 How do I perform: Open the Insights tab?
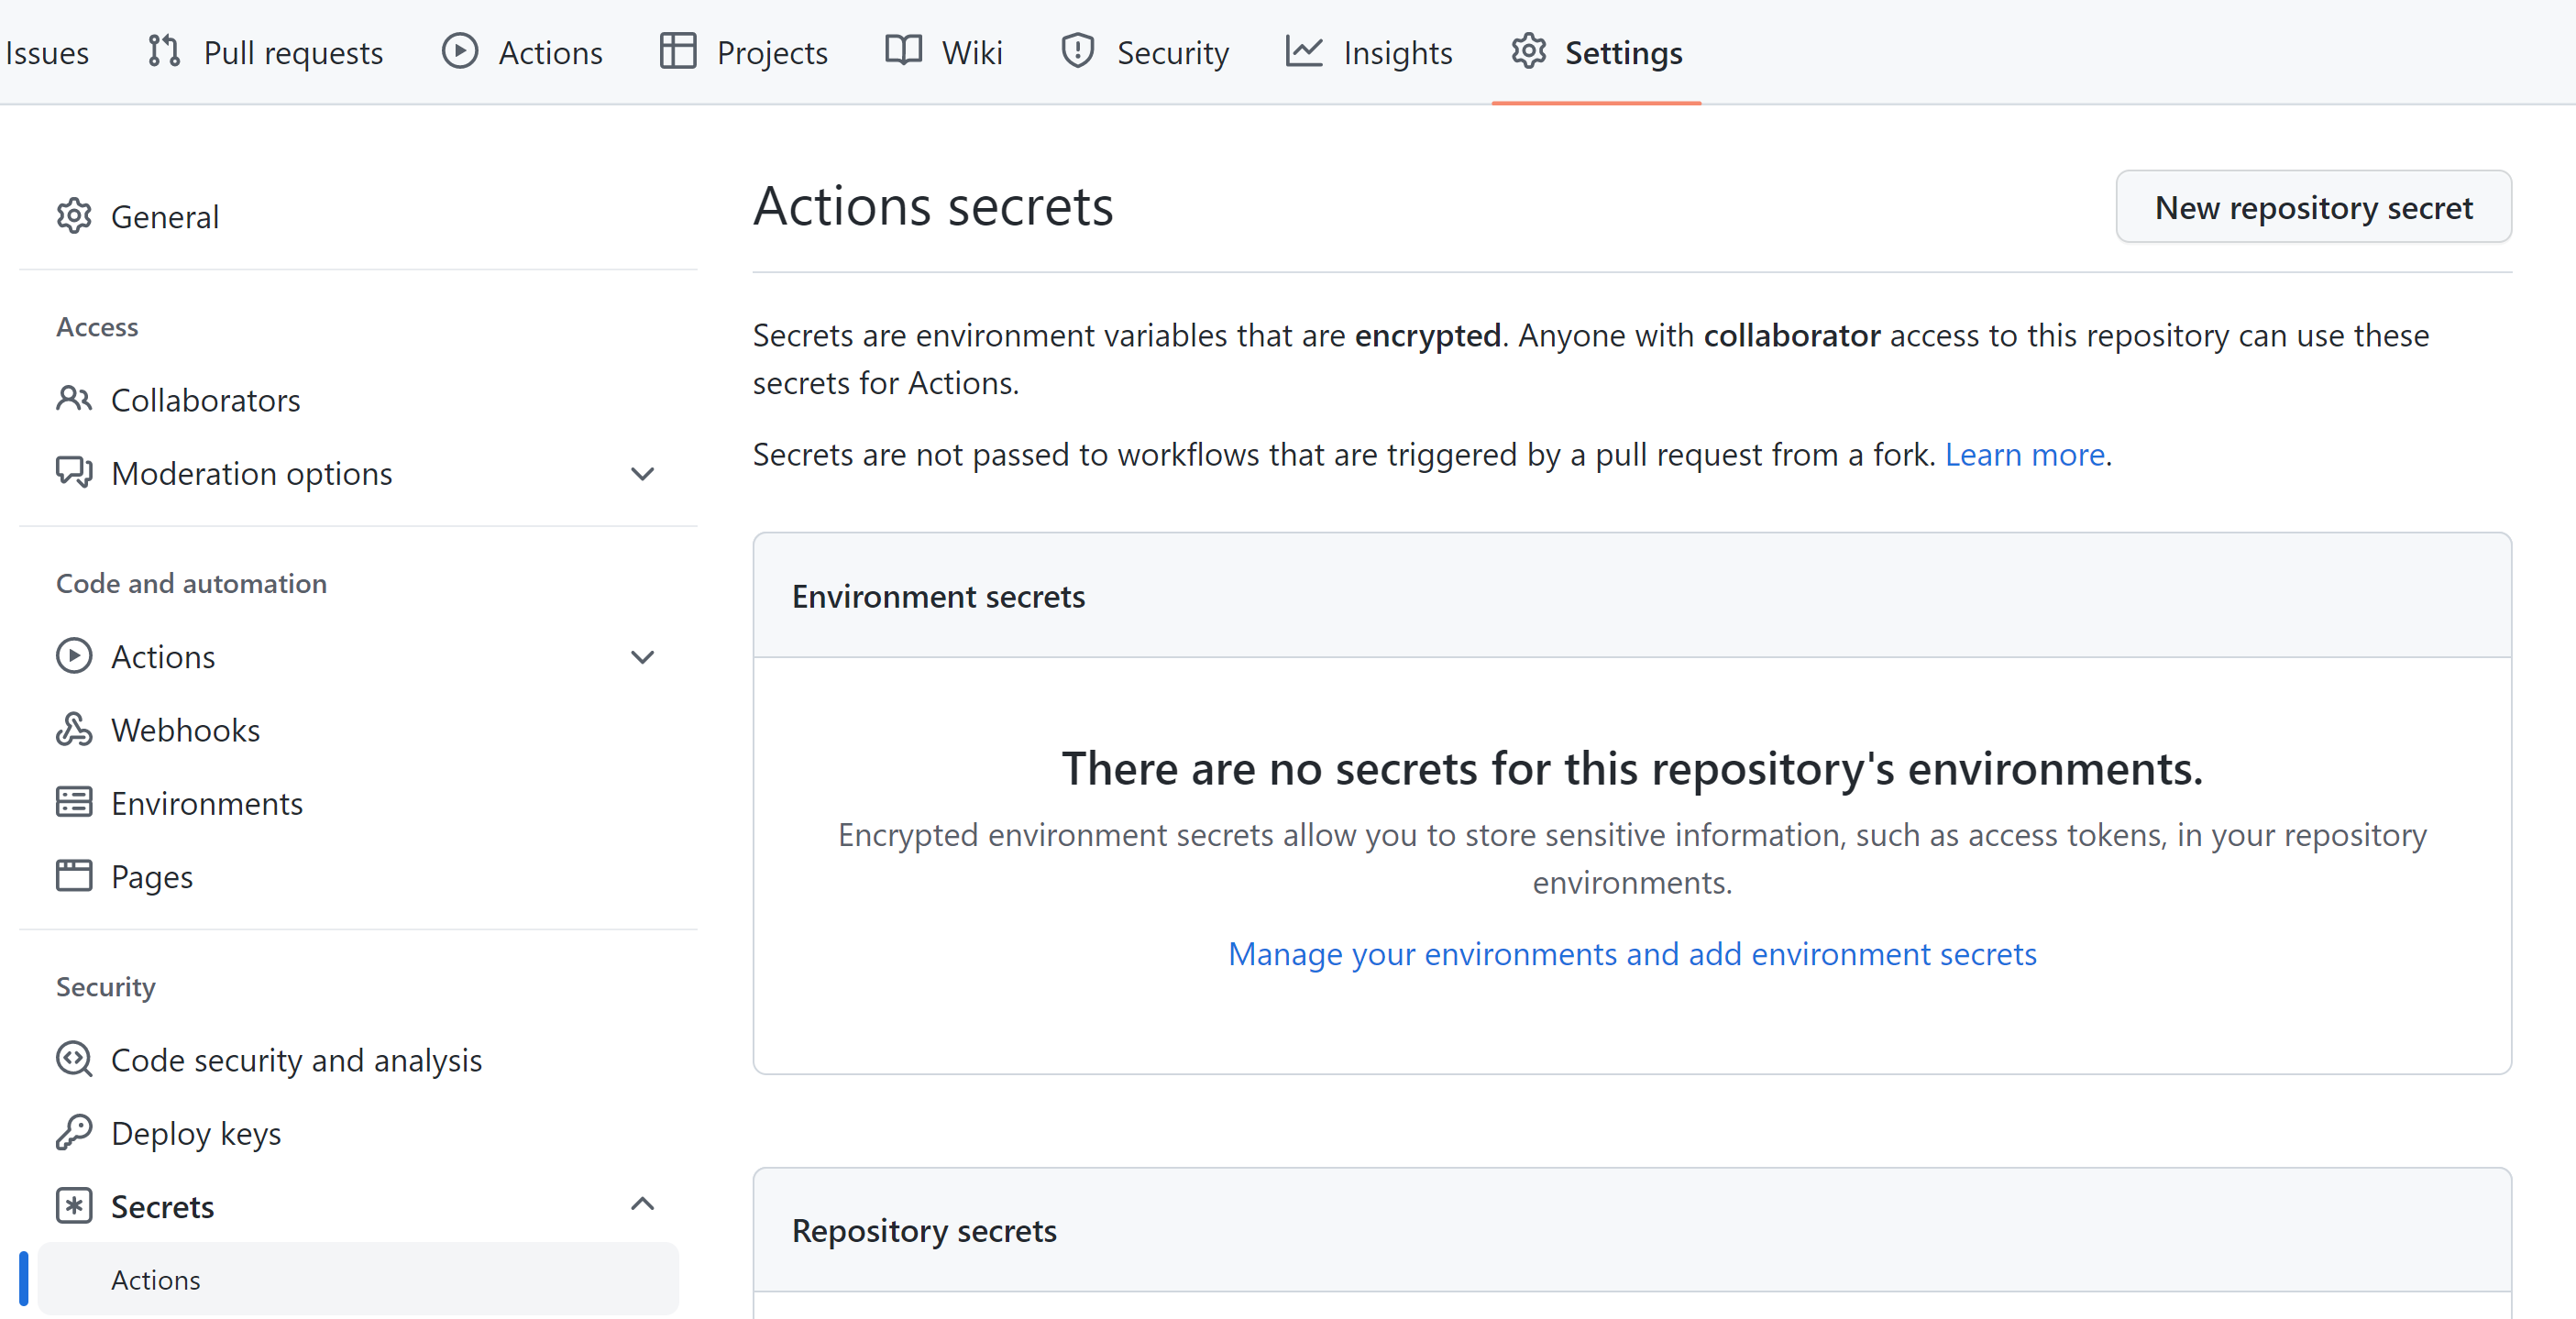pyautogui.click(x=1369, y=52)
